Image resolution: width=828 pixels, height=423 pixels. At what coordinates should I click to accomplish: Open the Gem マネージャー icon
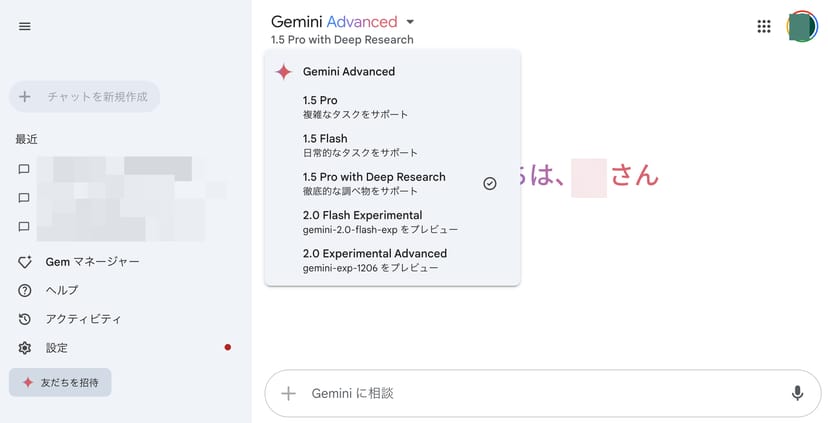click(x=25, y=262)
